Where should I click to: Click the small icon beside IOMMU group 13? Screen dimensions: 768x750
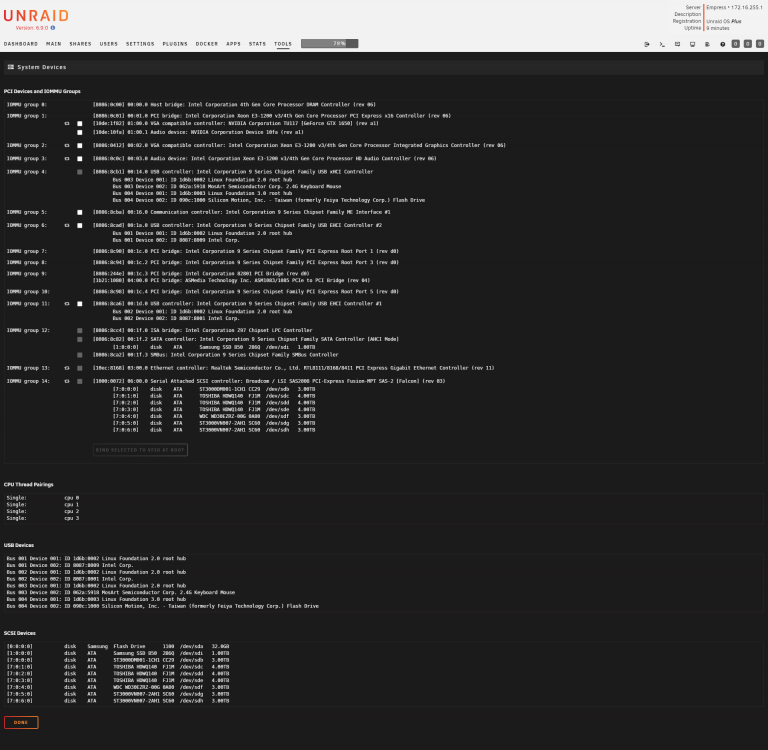tap(67, 368)
